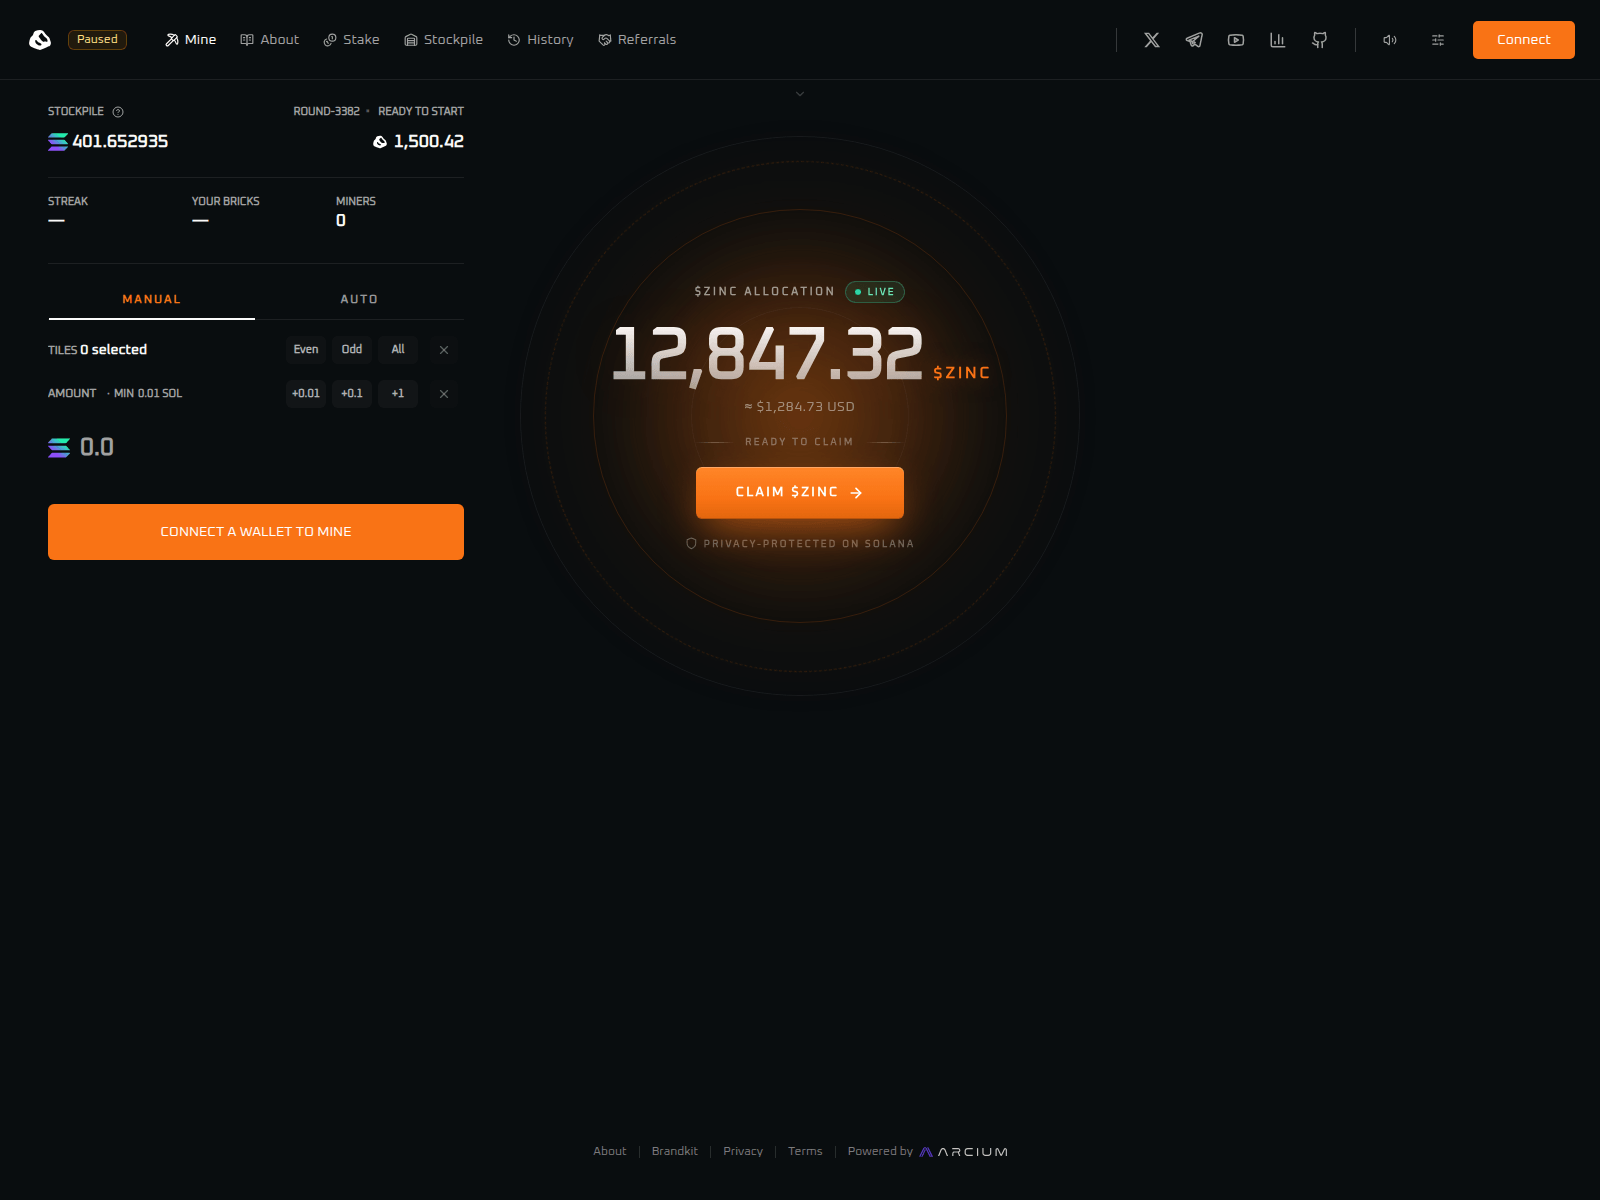Screen dimensions: 1600x1200
Task: Click the YOUR BRICKS label
Action: coord(226,202)
